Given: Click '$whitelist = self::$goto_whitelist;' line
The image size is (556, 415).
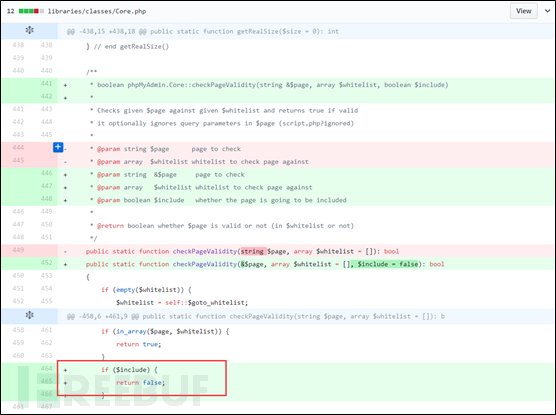Looking at the screenshot, I should tap(182, 303).
